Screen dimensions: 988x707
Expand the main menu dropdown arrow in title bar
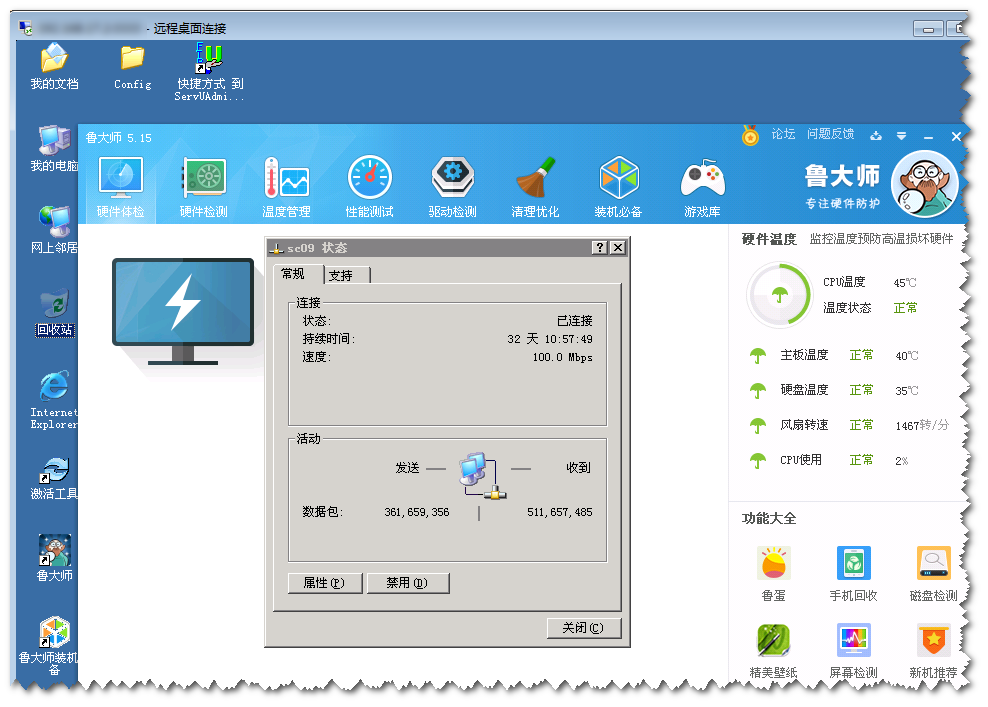(x=901, y=136)
